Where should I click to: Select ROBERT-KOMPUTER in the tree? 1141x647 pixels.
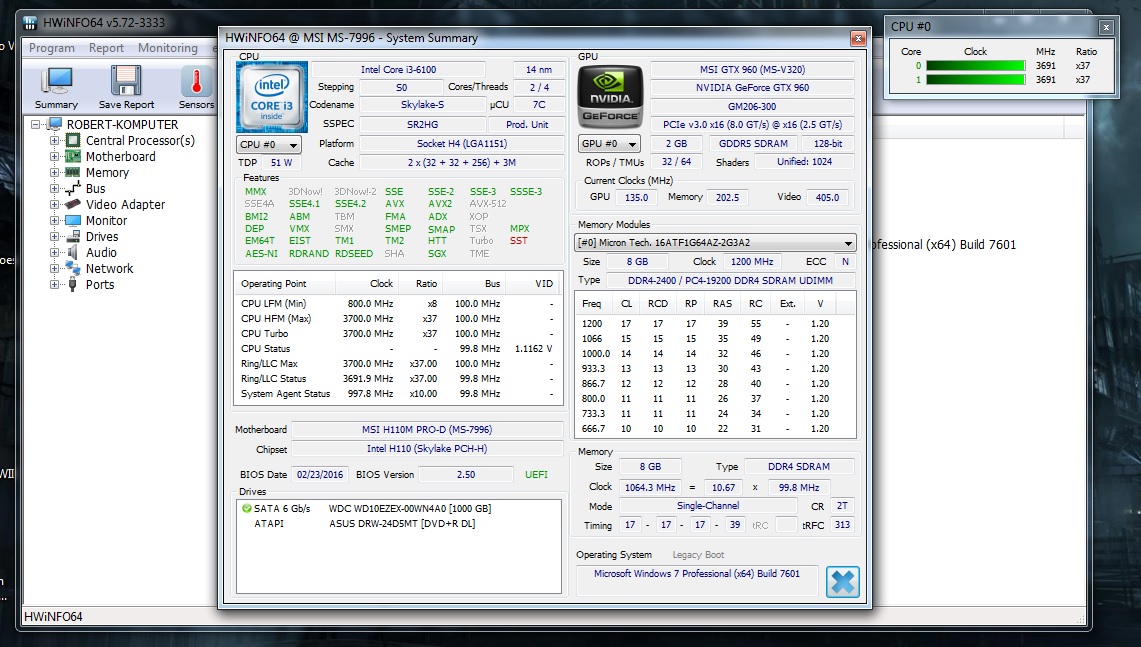pyautogui.click(x=122, y=124)
